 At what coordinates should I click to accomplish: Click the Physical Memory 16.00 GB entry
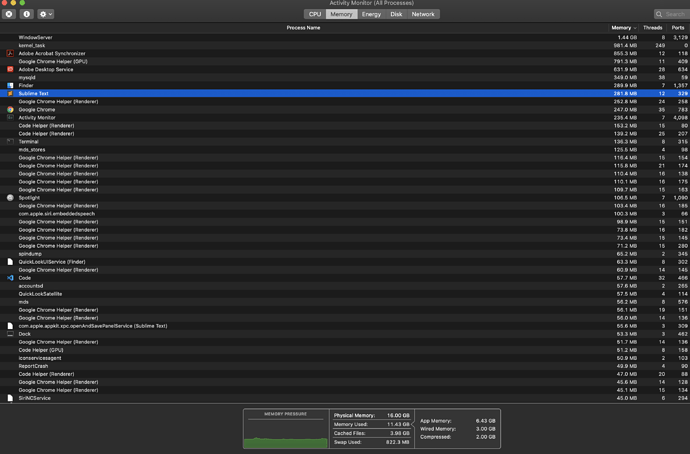(x=371, y=415)
